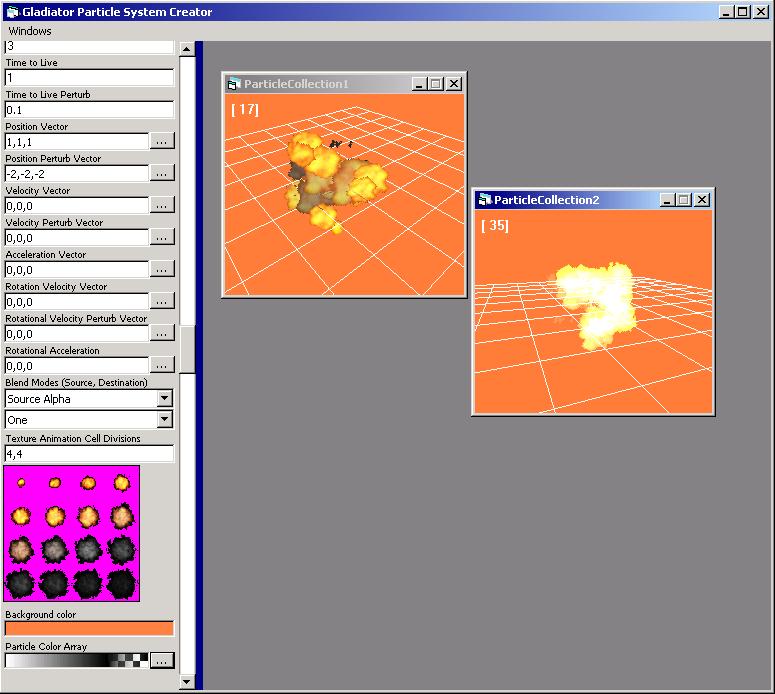Click the ParticleCollection2 title bar
Screen dimensions: 775x694
point(593,200)
